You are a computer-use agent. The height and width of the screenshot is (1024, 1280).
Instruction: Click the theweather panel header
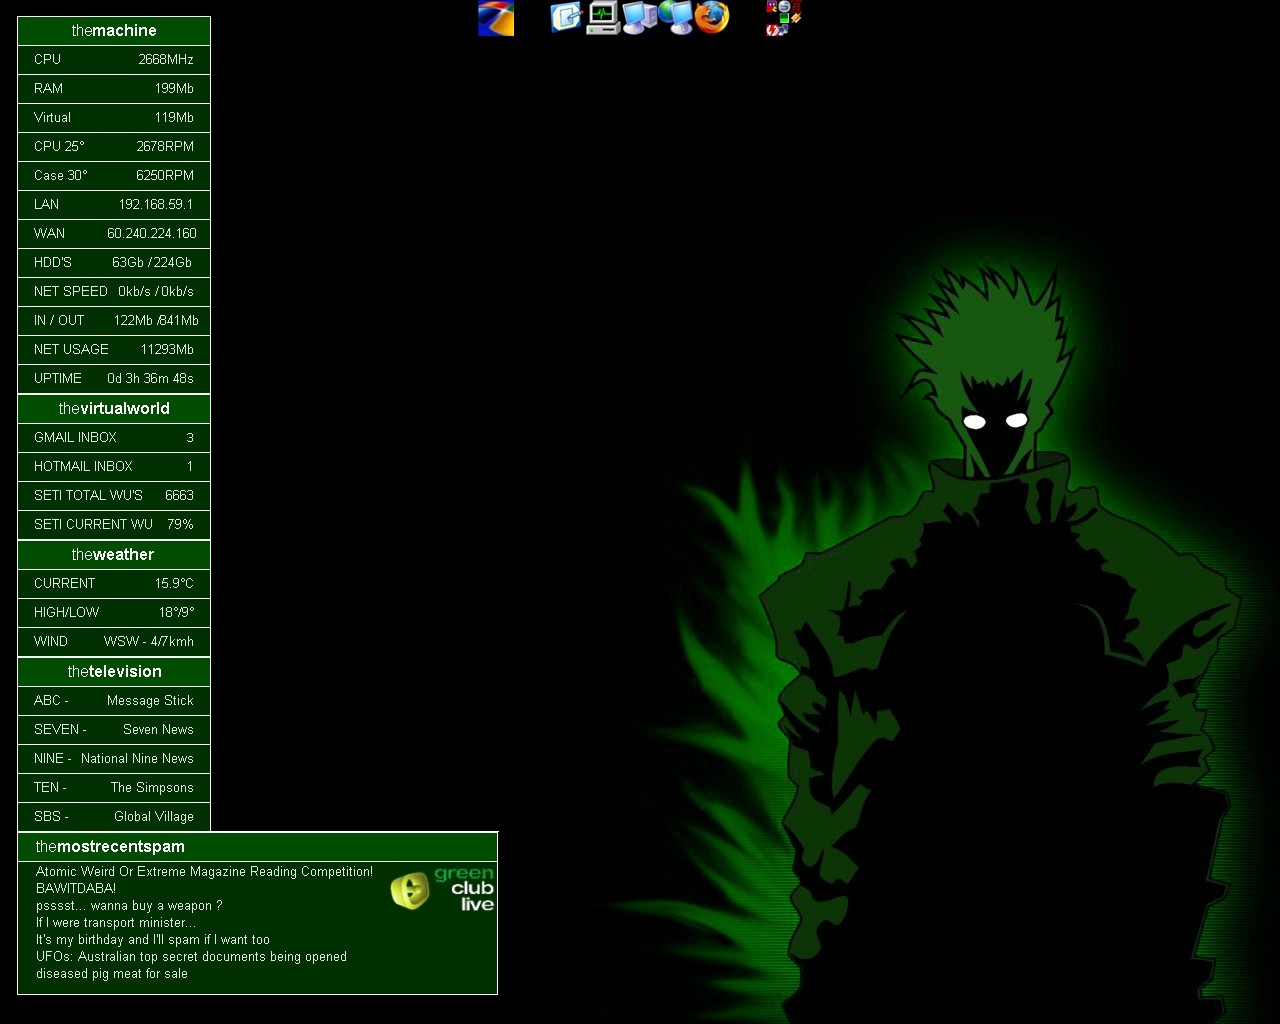[114, 555]
